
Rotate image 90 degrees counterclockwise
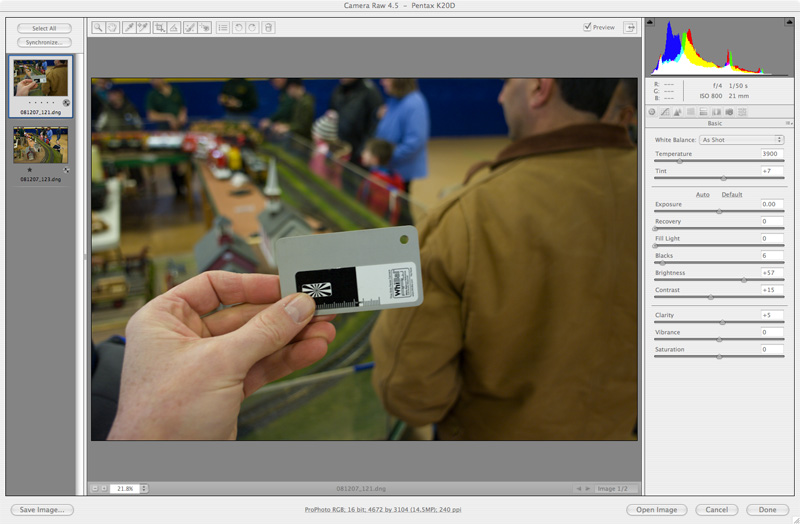(238, 28)
